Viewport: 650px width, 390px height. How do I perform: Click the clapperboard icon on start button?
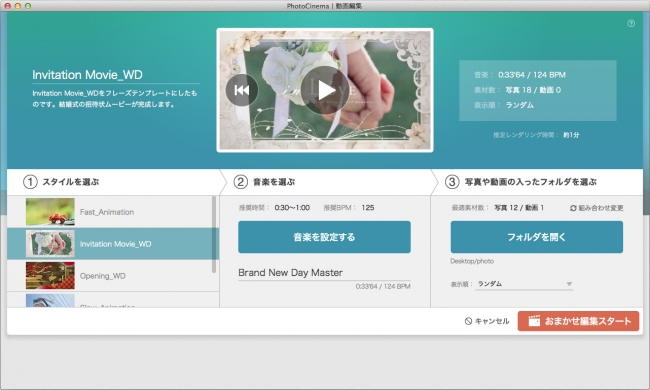coord(534,321)
